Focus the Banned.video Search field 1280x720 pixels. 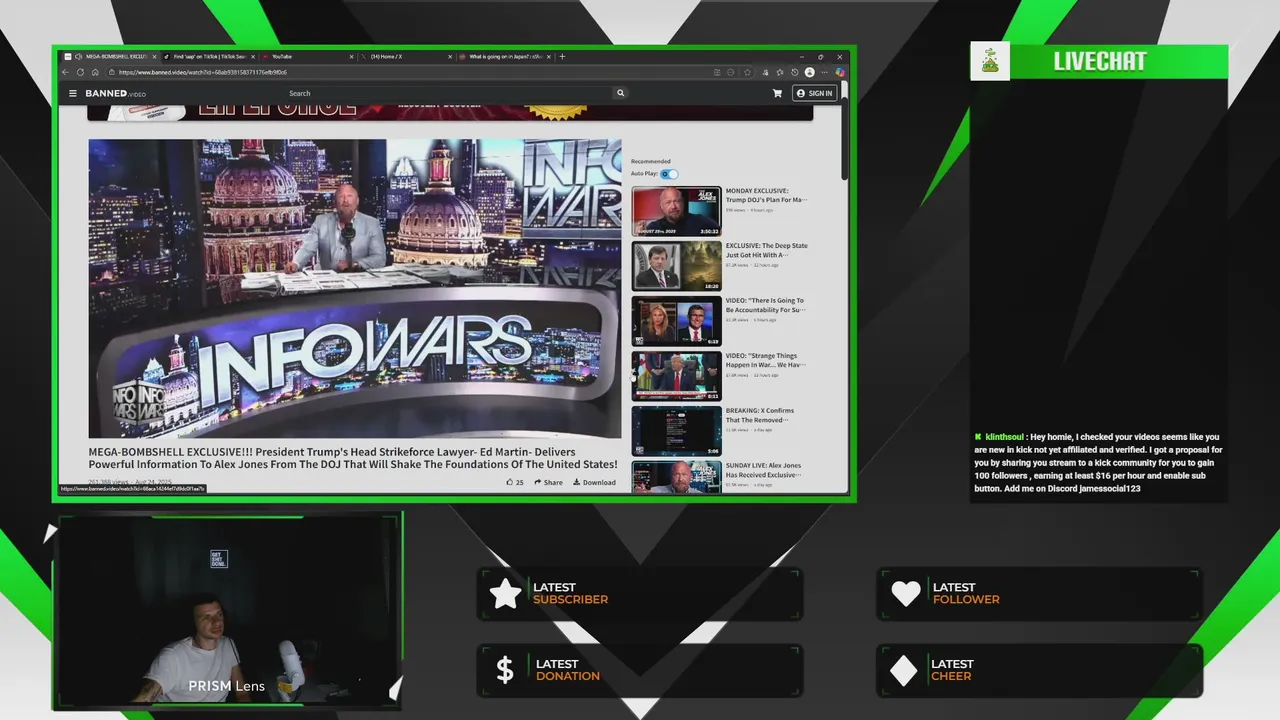(x=448, y=93)
